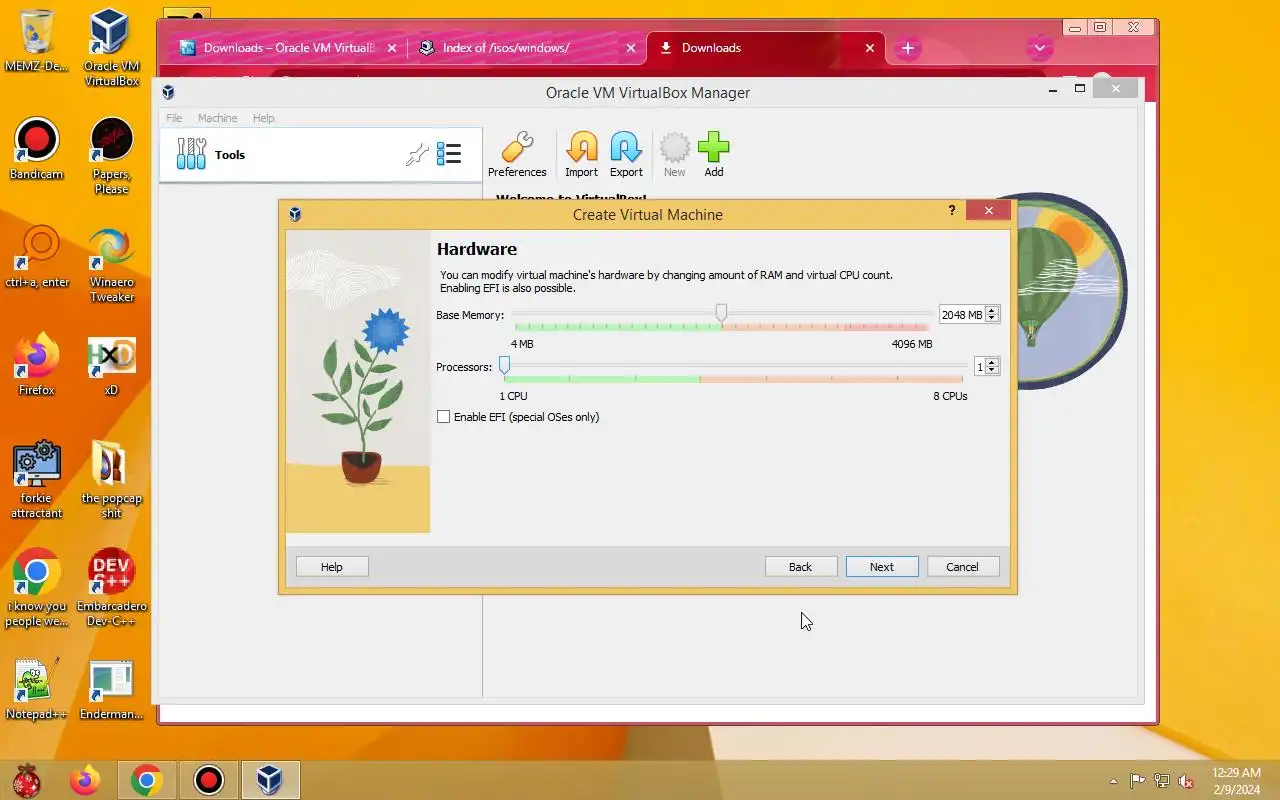Viewport: 1280px width, 800px height.
Task: Click the Base Memory slider handle
Action: (721, 313)
